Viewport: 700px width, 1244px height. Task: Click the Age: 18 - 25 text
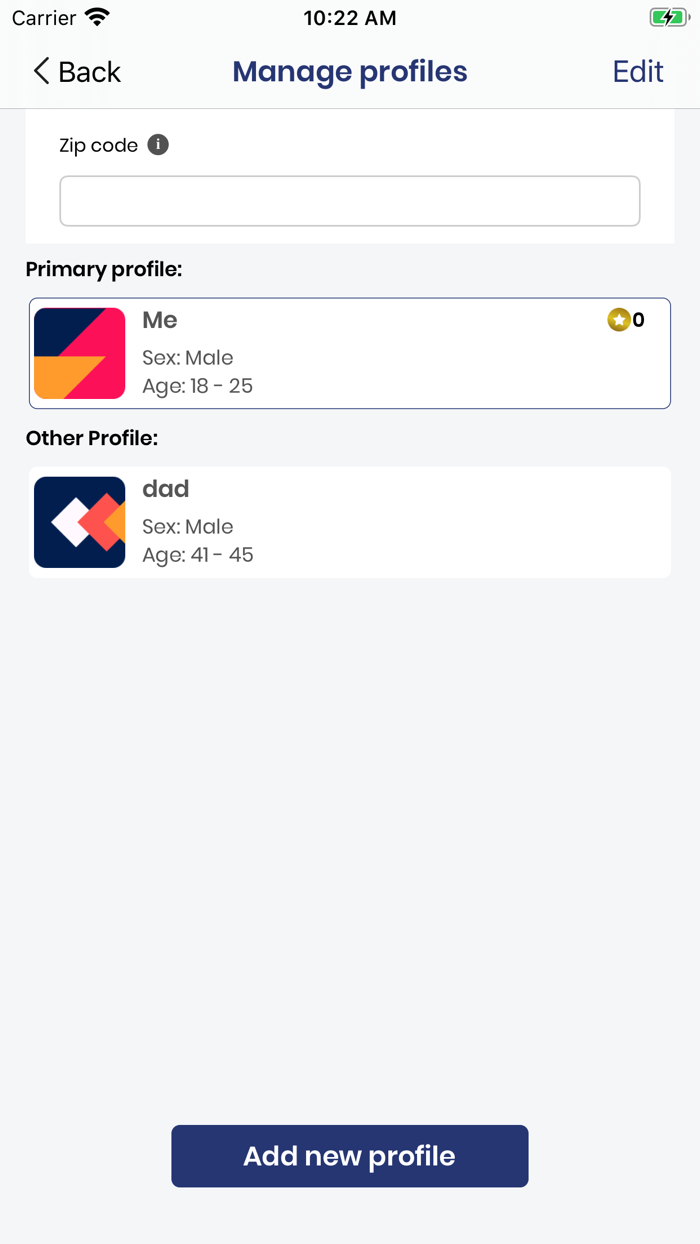coord(198,386)
